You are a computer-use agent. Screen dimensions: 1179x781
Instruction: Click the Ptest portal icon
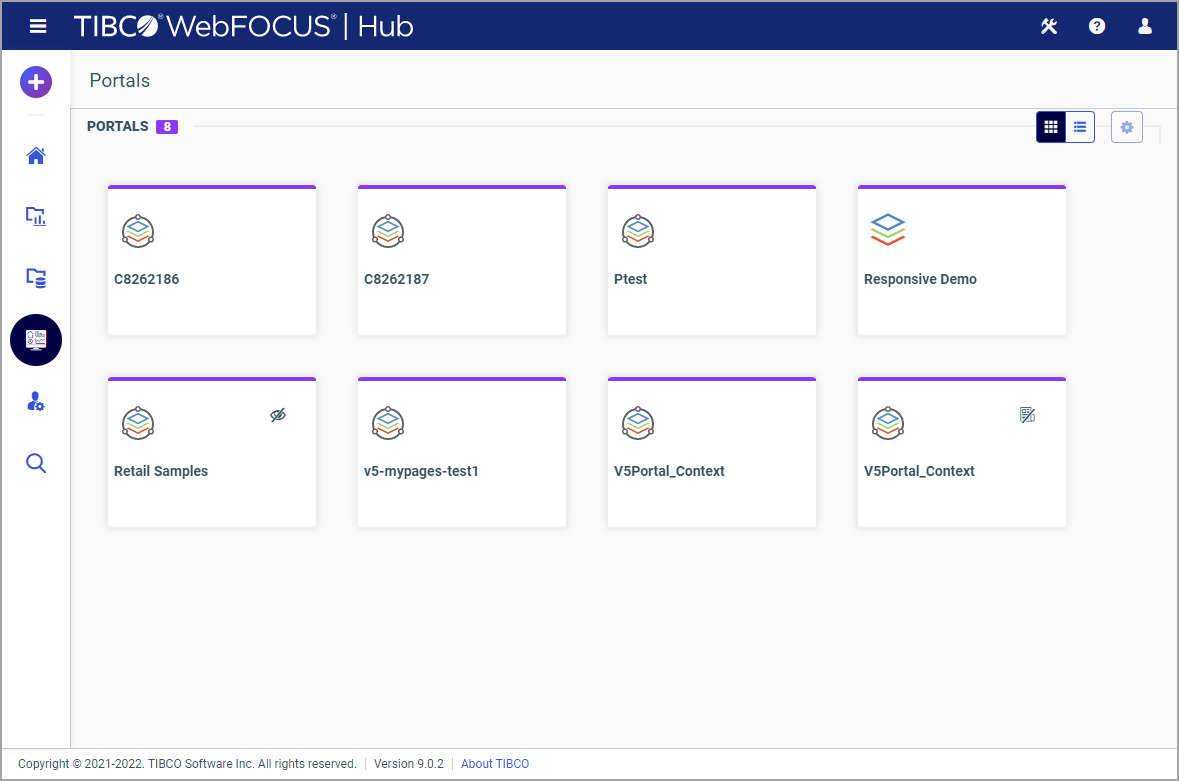(x=638, y=232)
